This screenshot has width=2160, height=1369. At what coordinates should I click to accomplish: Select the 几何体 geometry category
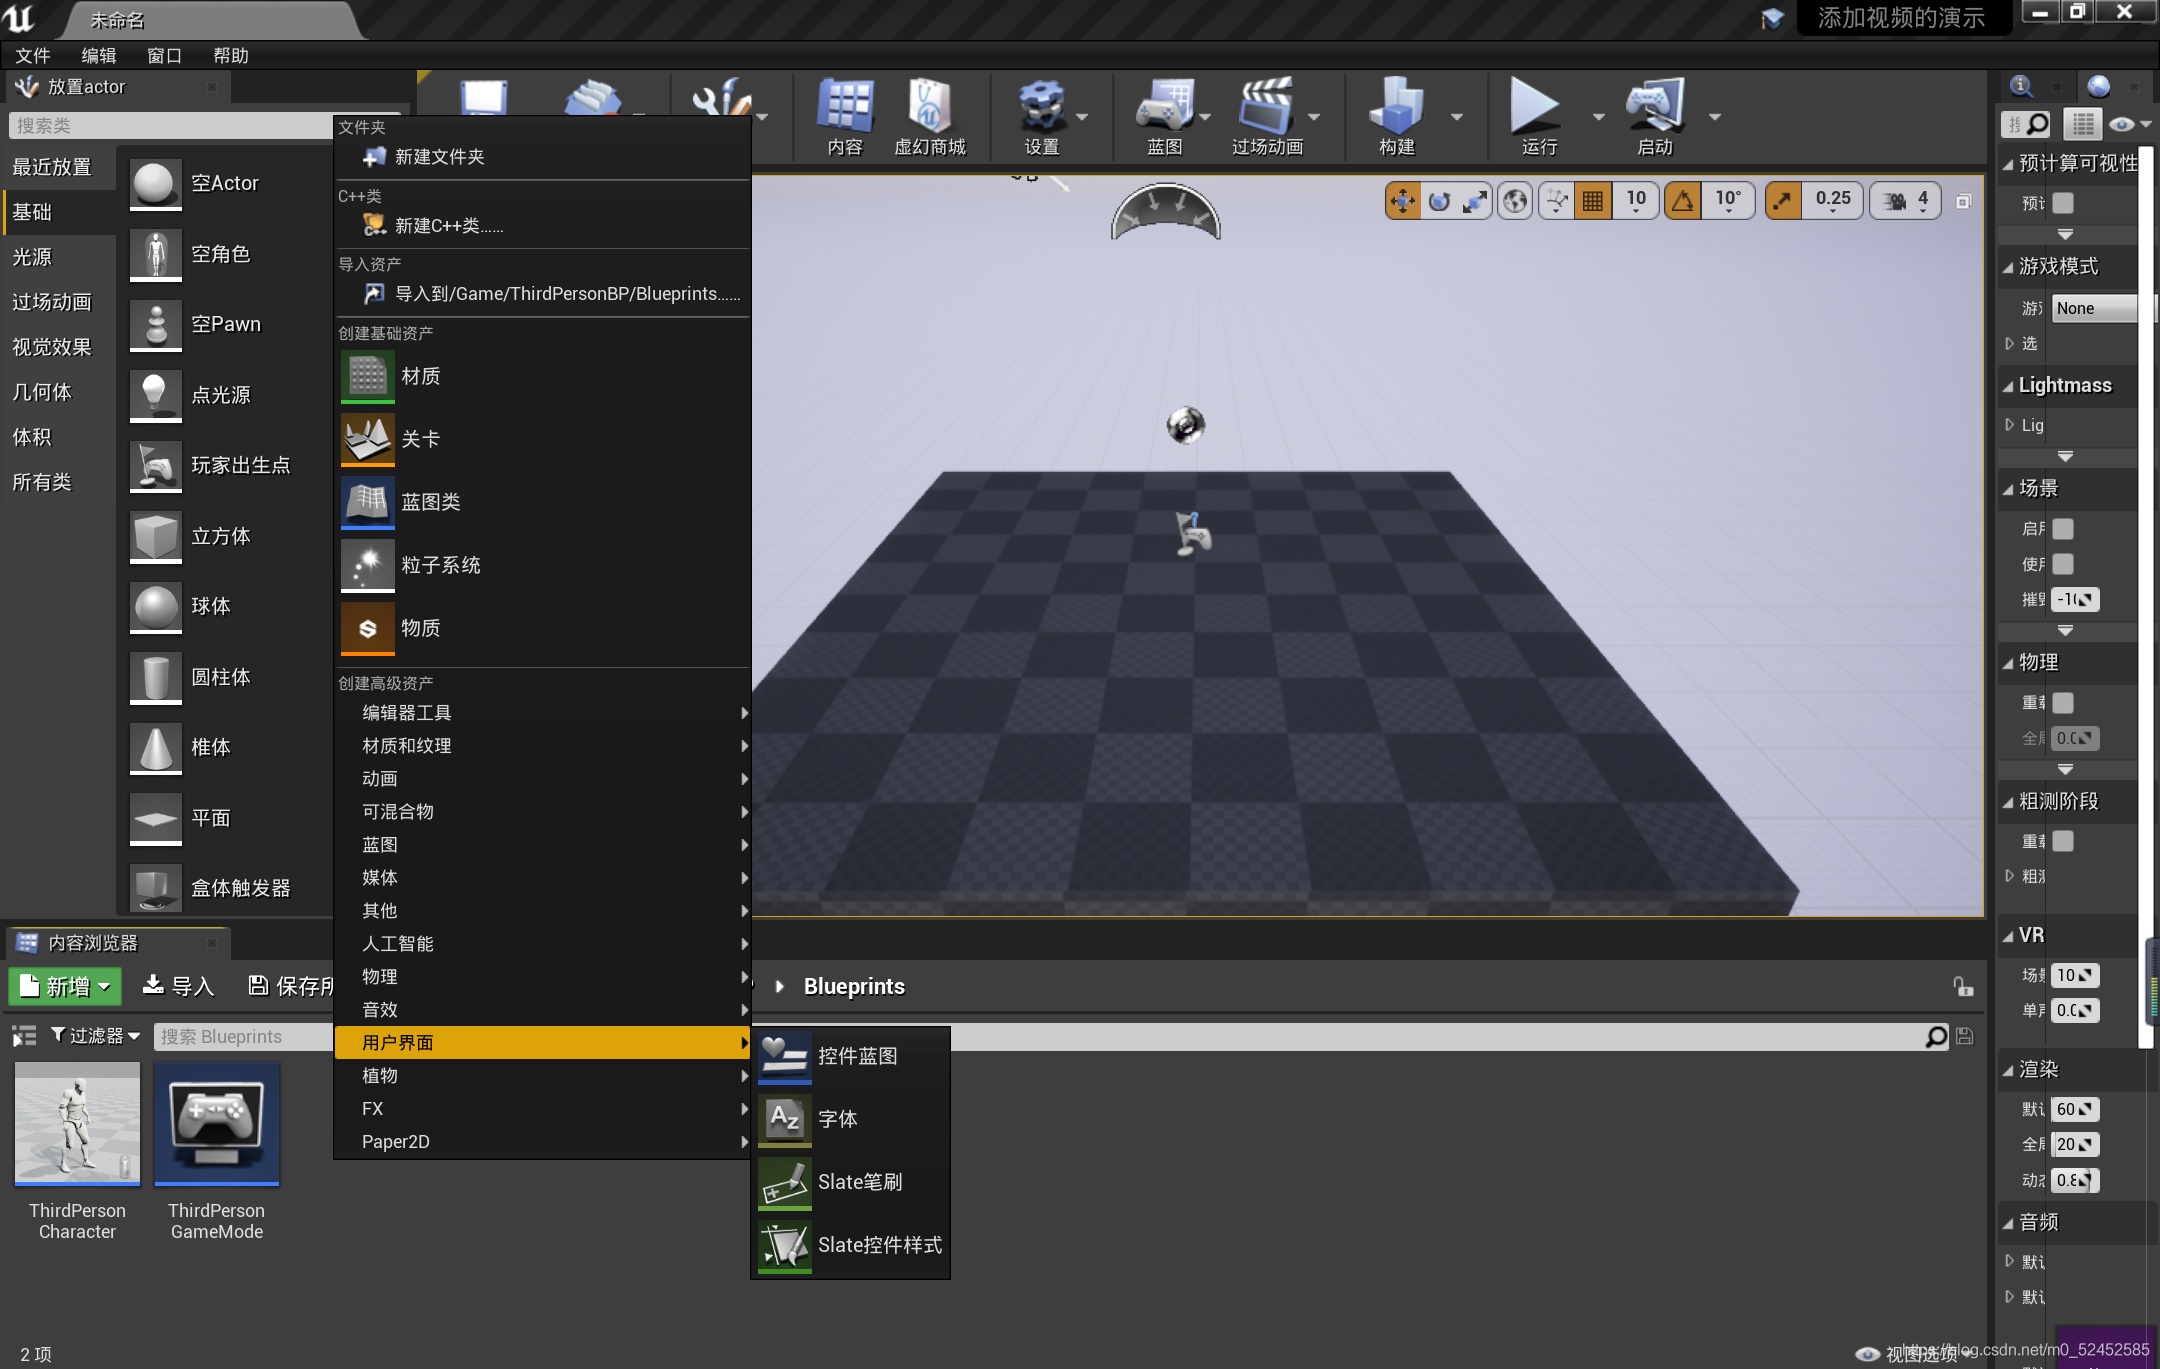point(58,392)
